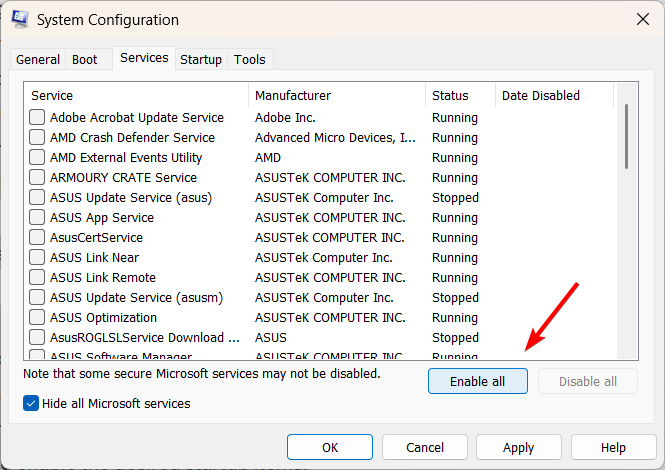Enable ASUS App Service checkbox
Image resolution: width=665 pixels, height=470 pixels.
[37, 217]
